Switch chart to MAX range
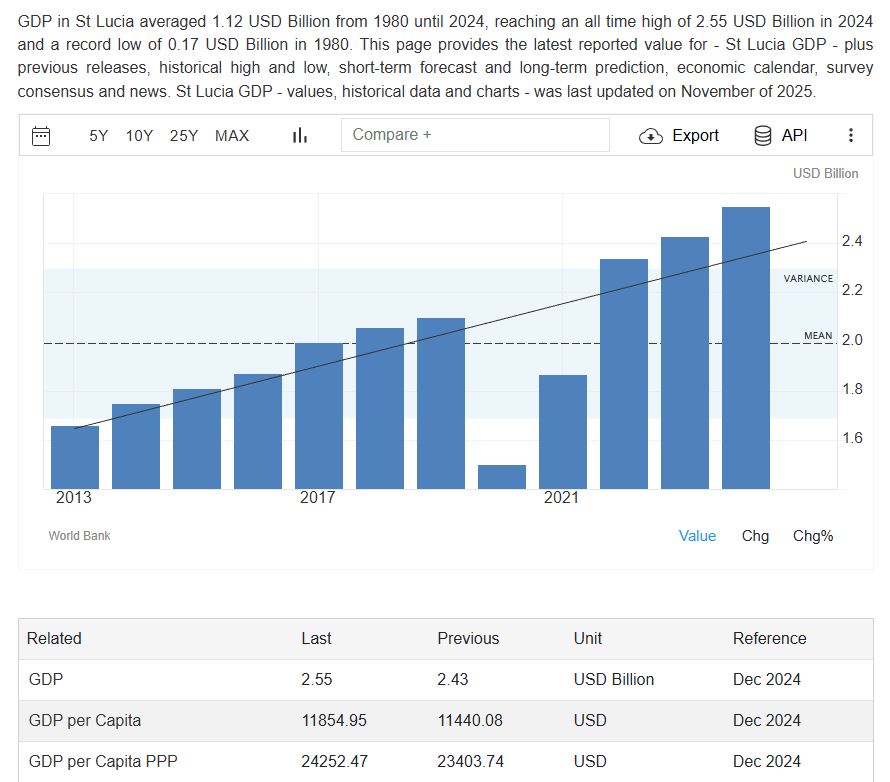 tap(232, 136)
